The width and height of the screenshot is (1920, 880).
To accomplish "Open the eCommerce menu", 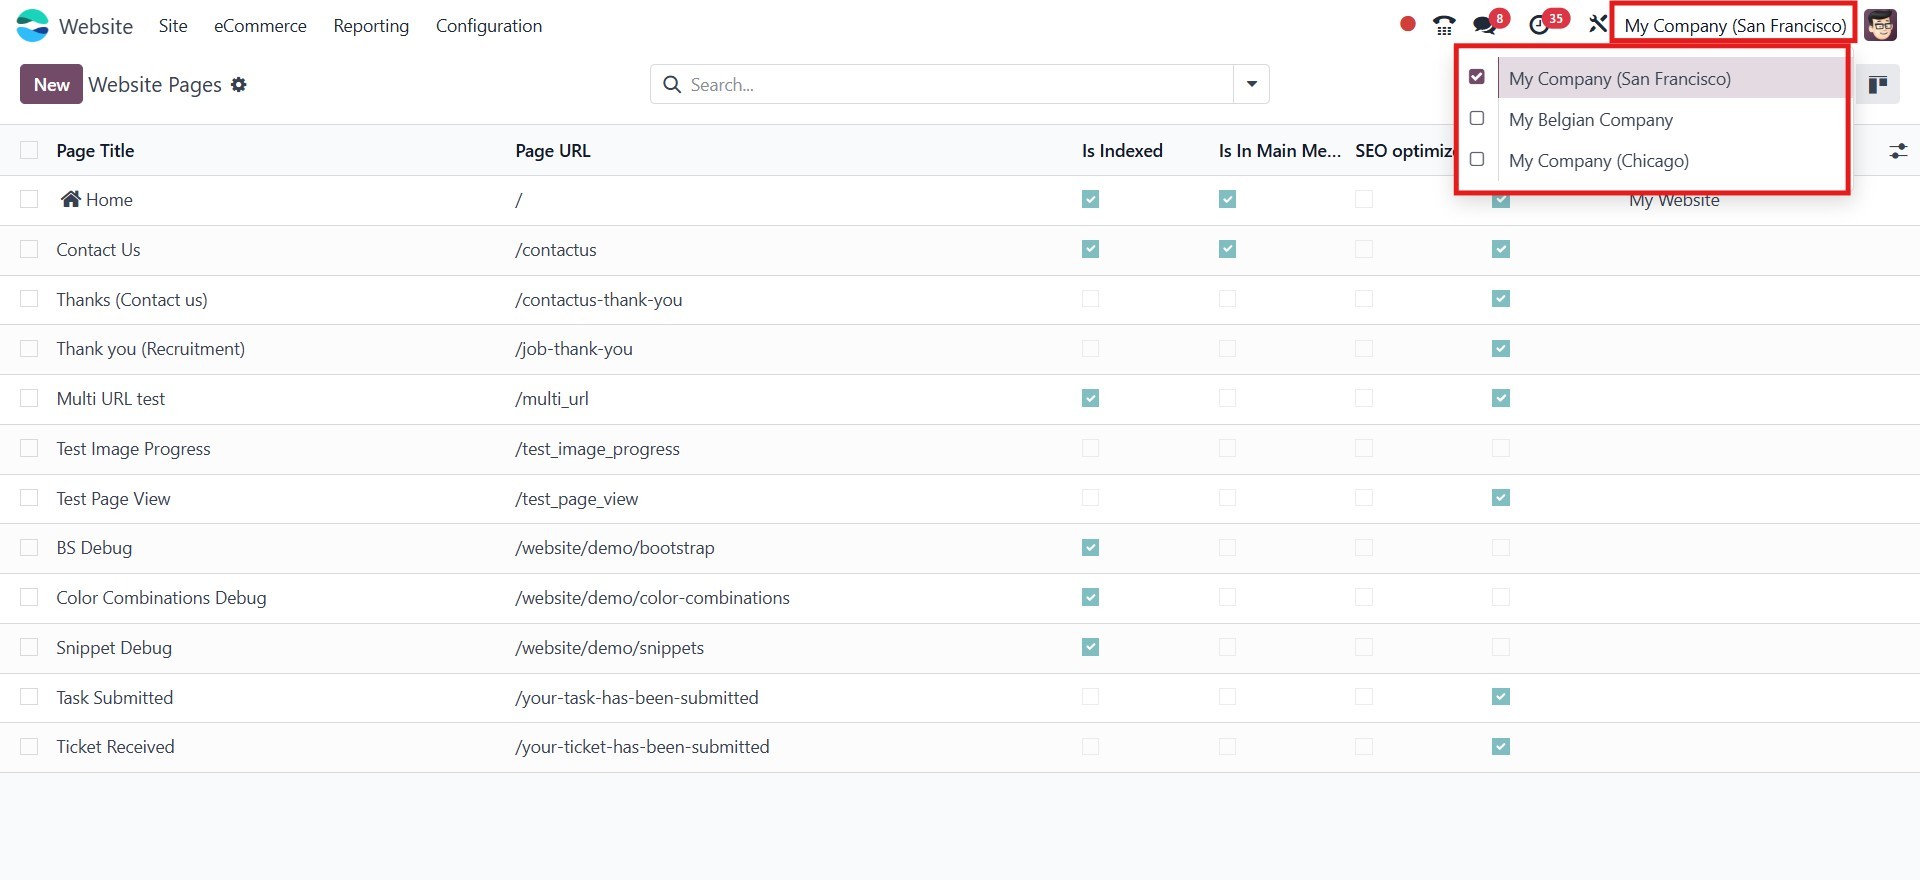I will pos(260,26).
